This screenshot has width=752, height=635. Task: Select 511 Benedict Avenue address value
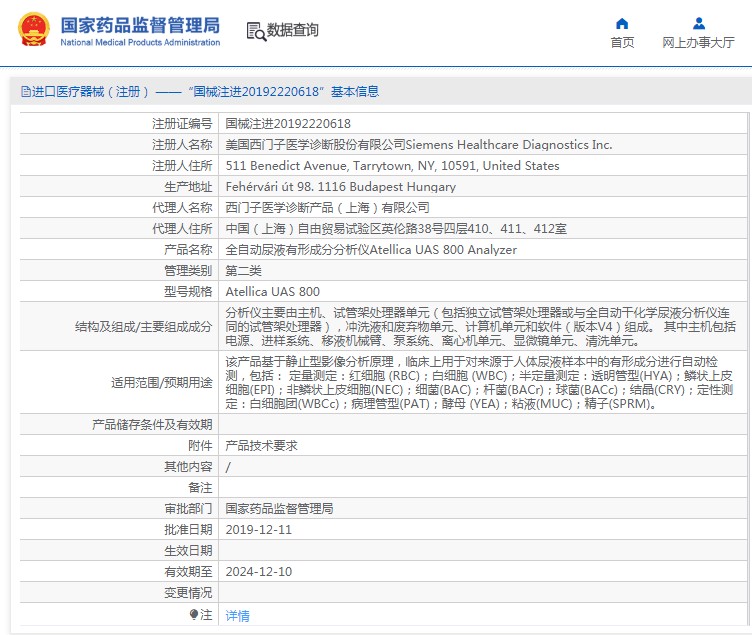point(392,165)
